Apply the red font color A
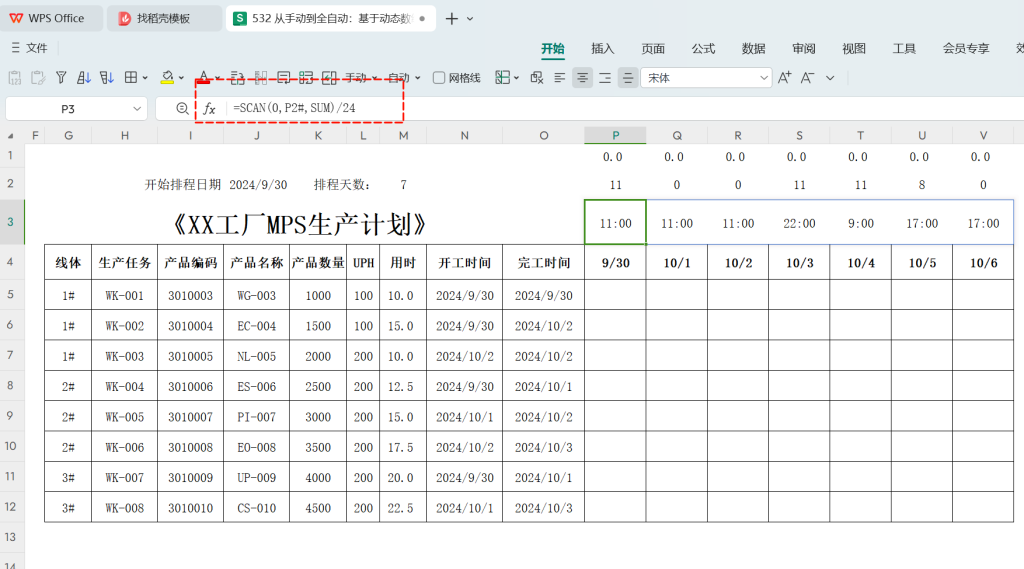Screen dimensions: 1024x569 pyautogui.click(x=204, y=78)
